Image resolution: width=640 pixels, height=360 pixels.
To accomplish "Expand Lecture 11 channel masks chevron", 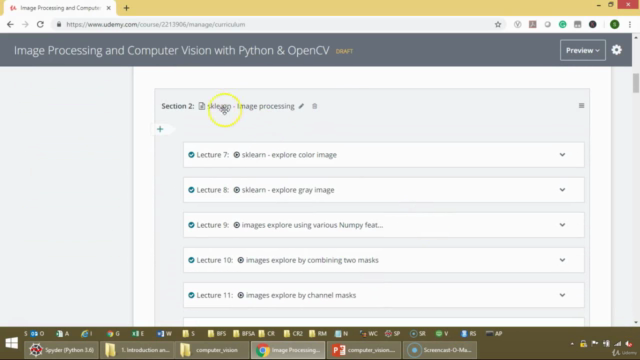I will [x=562, y=295].
